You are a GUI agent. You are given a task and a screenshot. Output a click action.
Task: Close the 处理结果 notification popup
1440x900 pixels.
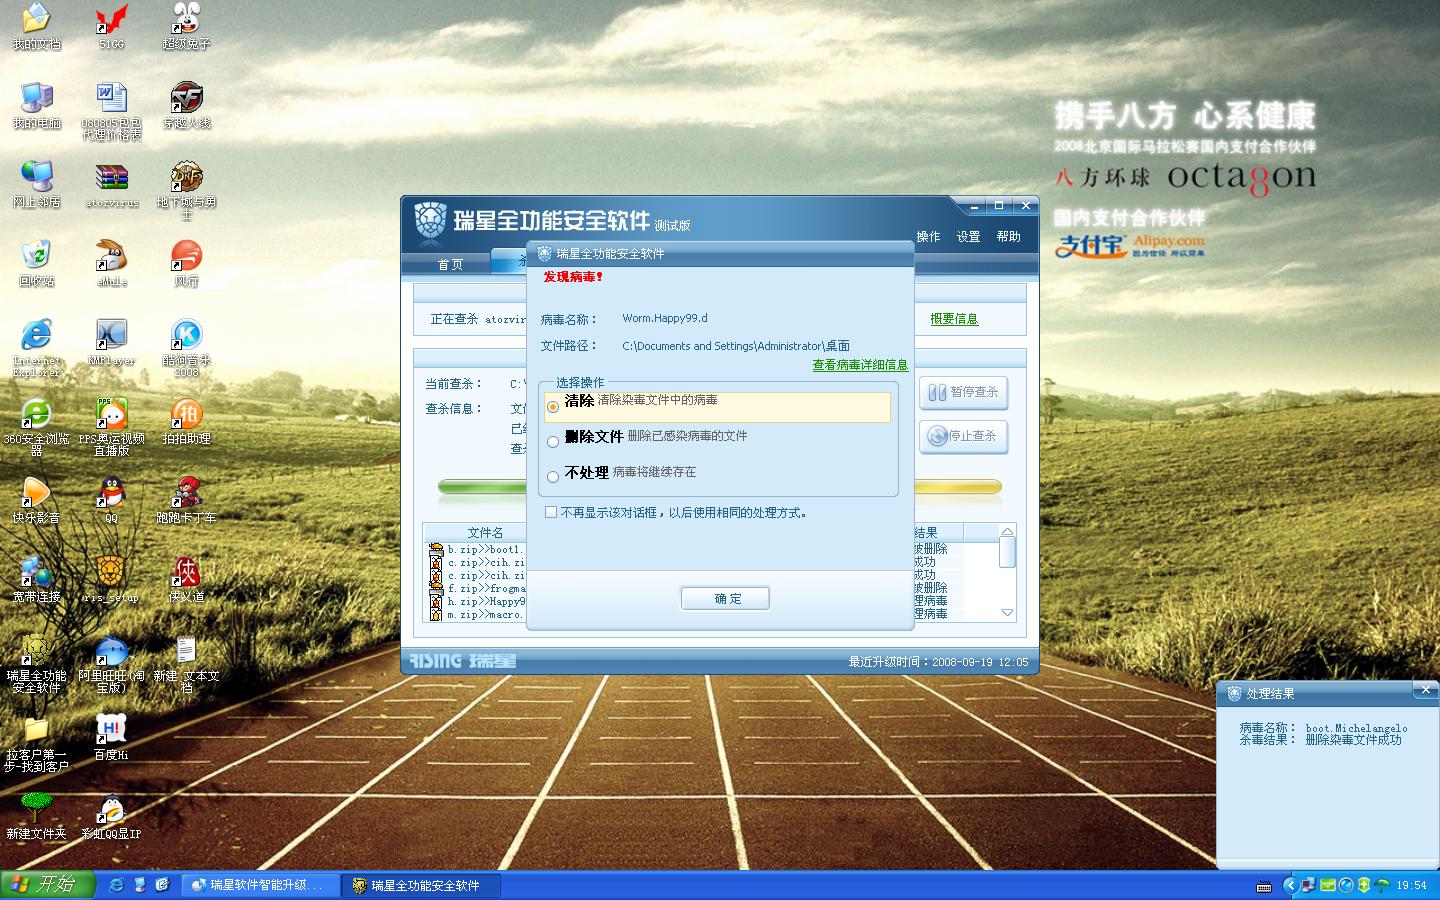point(1425,690)
